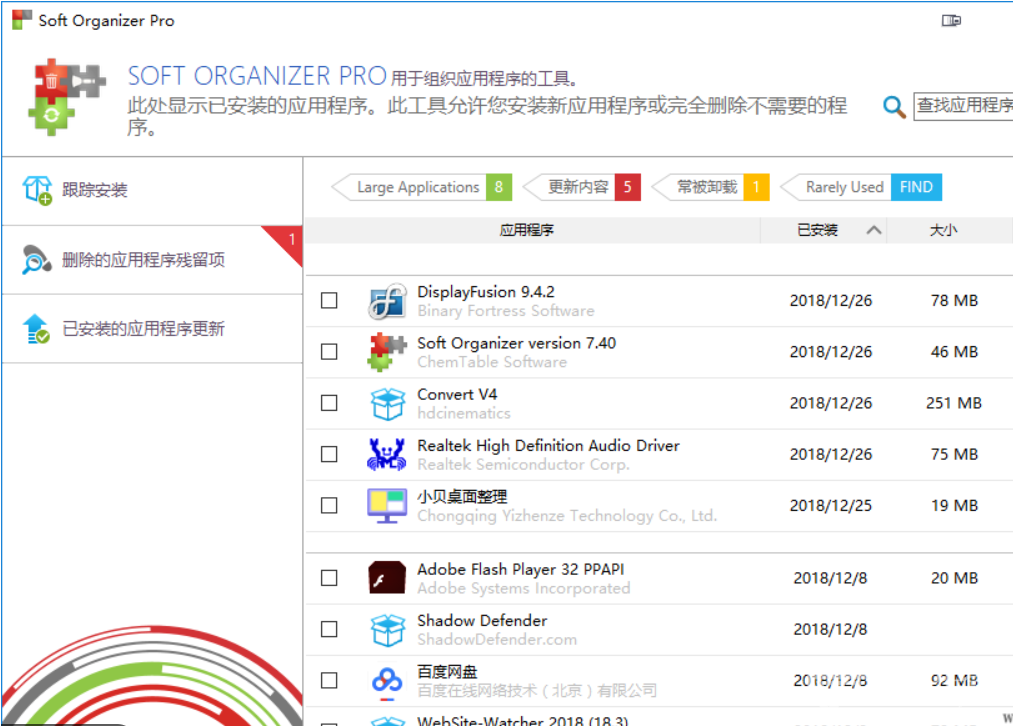The height and width of the screenshot is (726, 1013).
Task: Click the magnifier search icon
Action: [x=894, y=107]
